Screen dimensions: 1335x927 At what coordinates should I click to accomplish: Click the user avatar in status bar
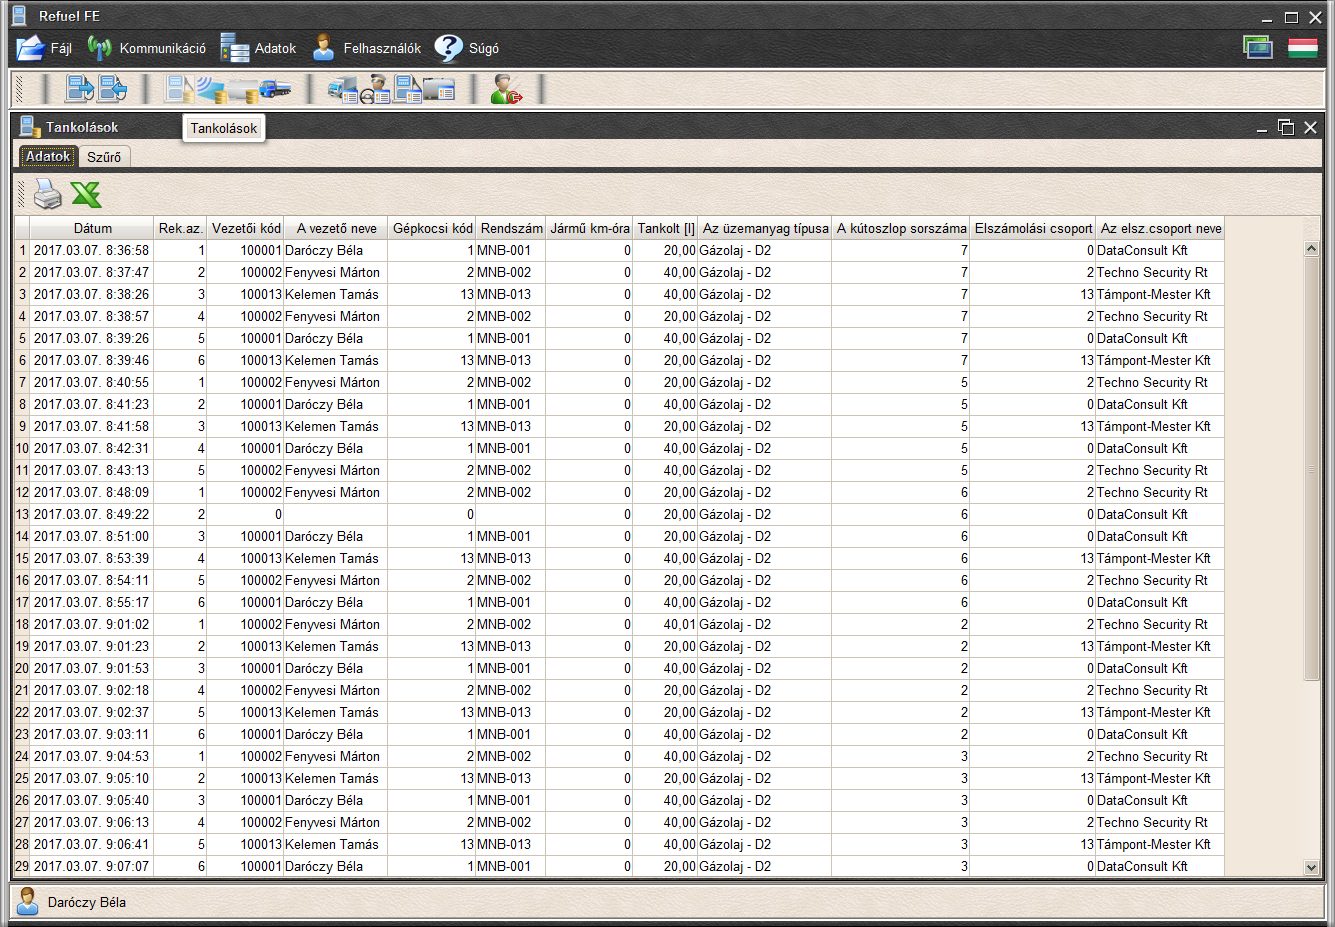[28, 901]
